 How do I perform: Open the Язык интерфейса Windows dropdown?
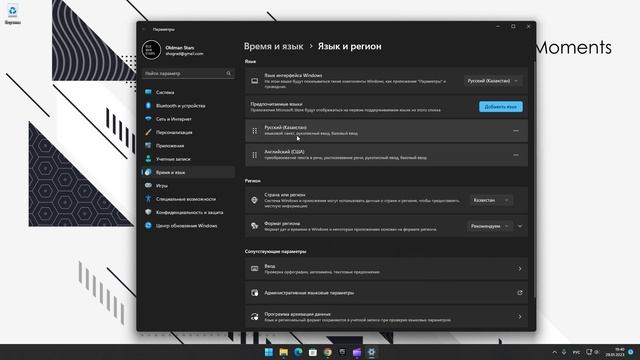[493, 81]
